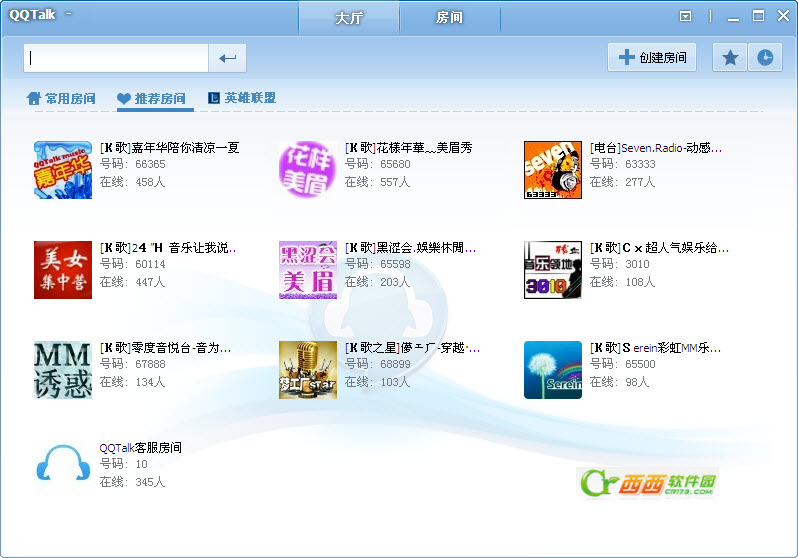This screenshot has width=798, height=558.
Task: Click the room number search field
Action: click(x=116, y=58)
